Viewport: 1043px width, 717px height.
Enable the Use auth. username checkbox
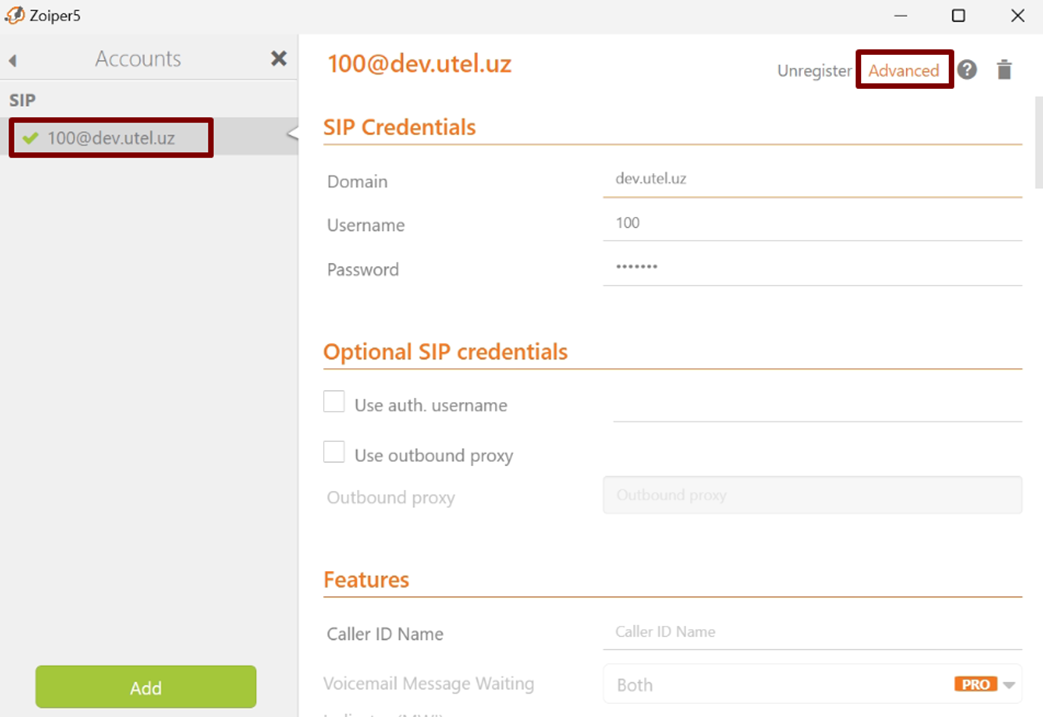[x=334, y=402]
